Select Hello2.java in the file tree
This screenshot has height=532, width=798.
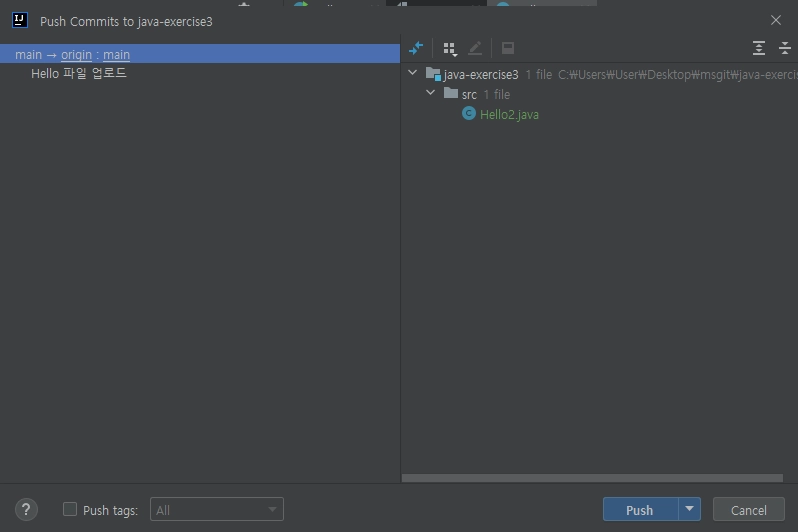(x=509, y=115)
